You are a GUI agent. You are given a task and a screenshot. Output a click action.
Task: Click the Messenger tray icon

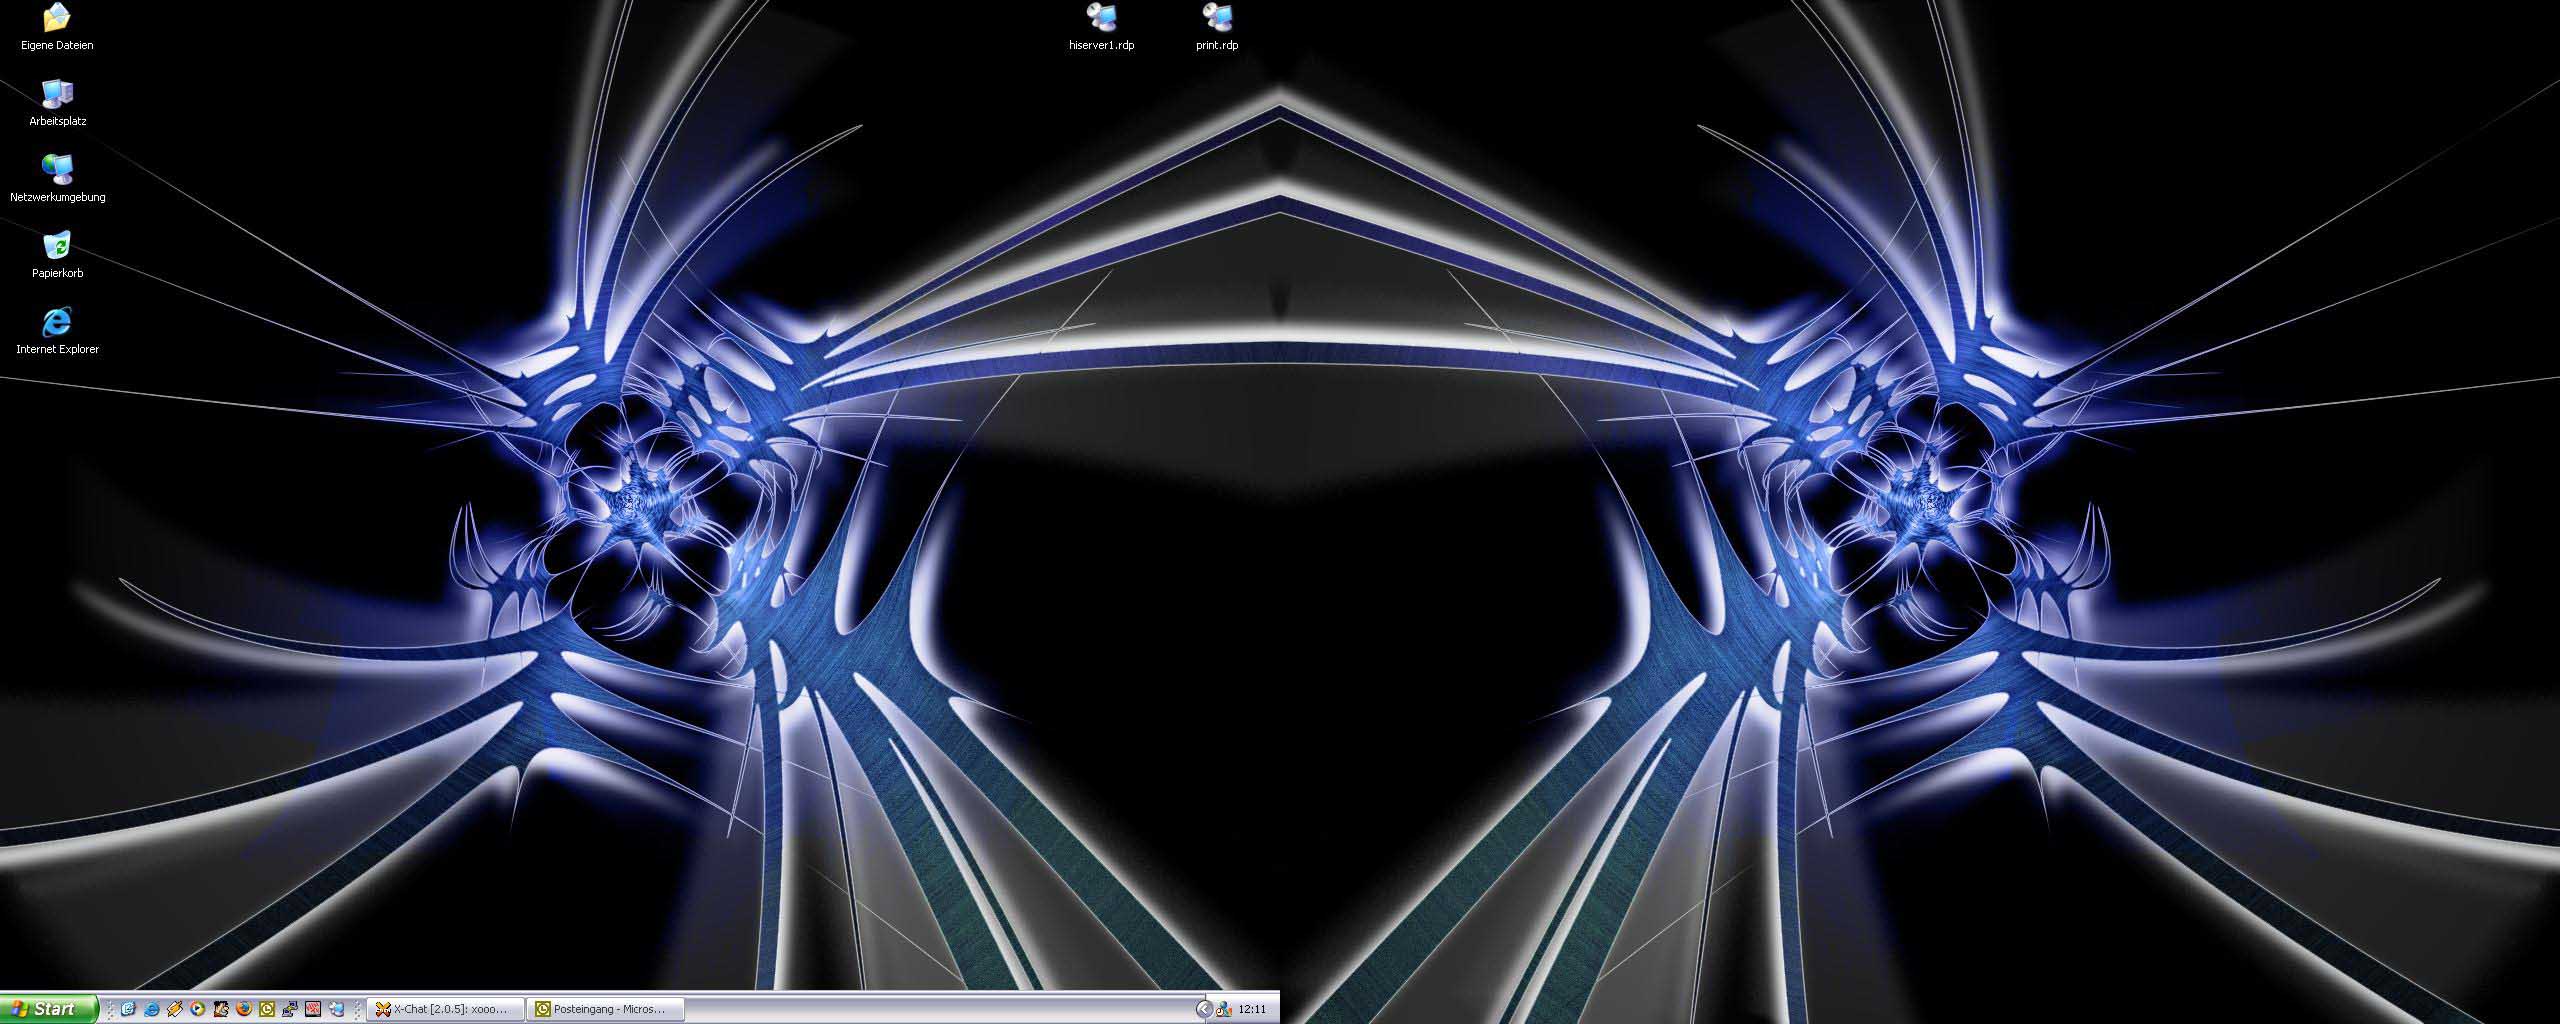tap(1223, 1009)
